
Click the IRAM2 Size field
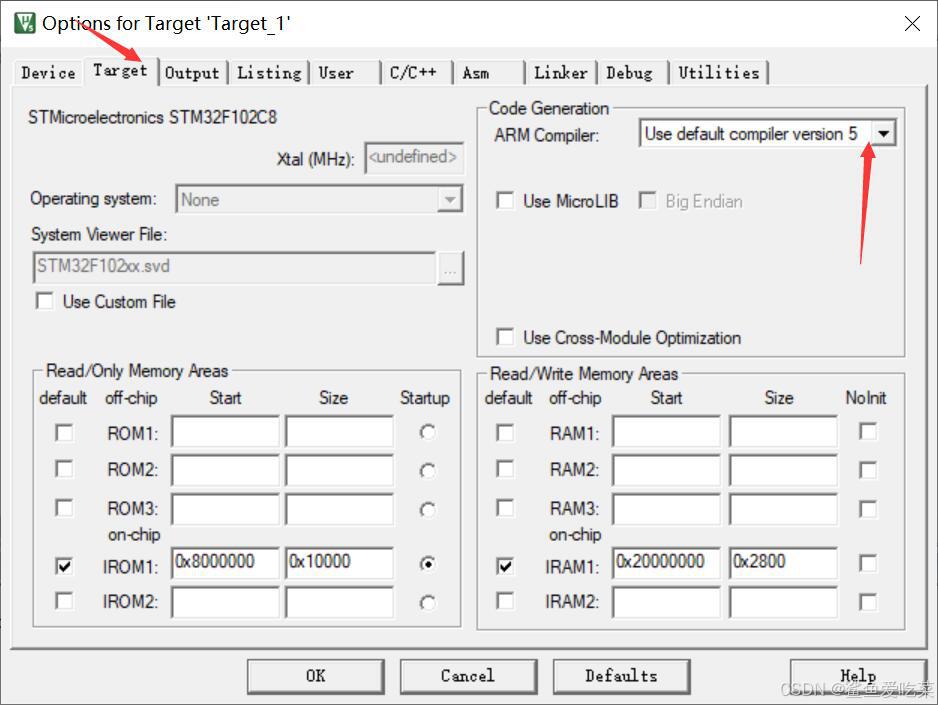[784, 602]
